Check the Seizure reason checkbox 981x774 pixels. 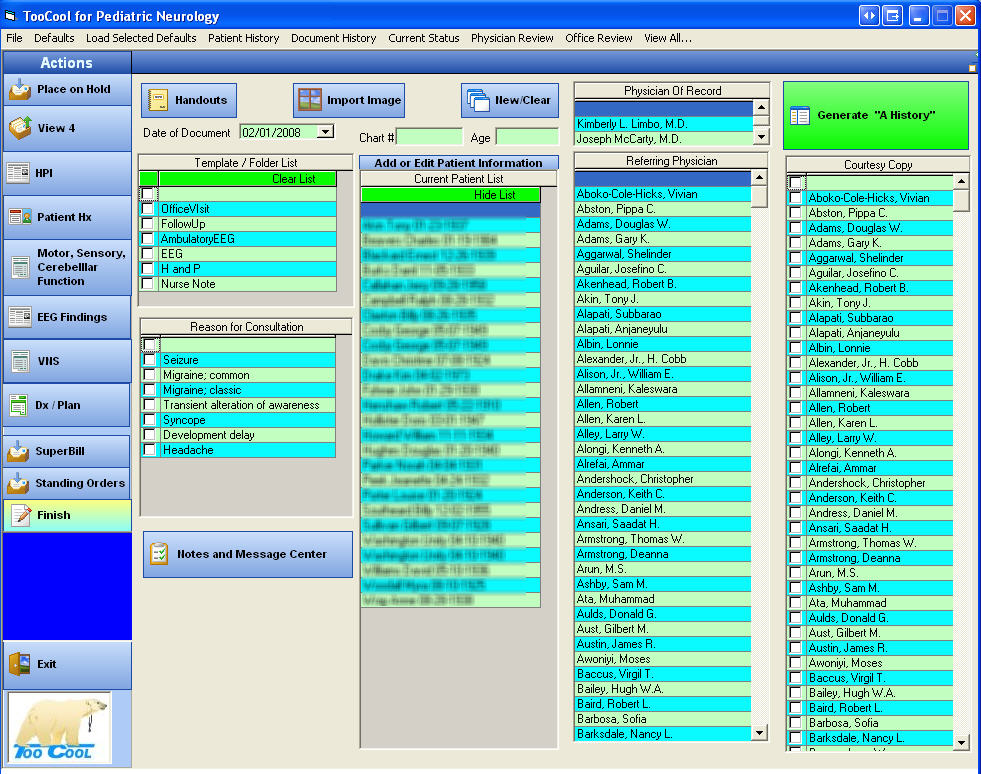[x=150, y=360]
